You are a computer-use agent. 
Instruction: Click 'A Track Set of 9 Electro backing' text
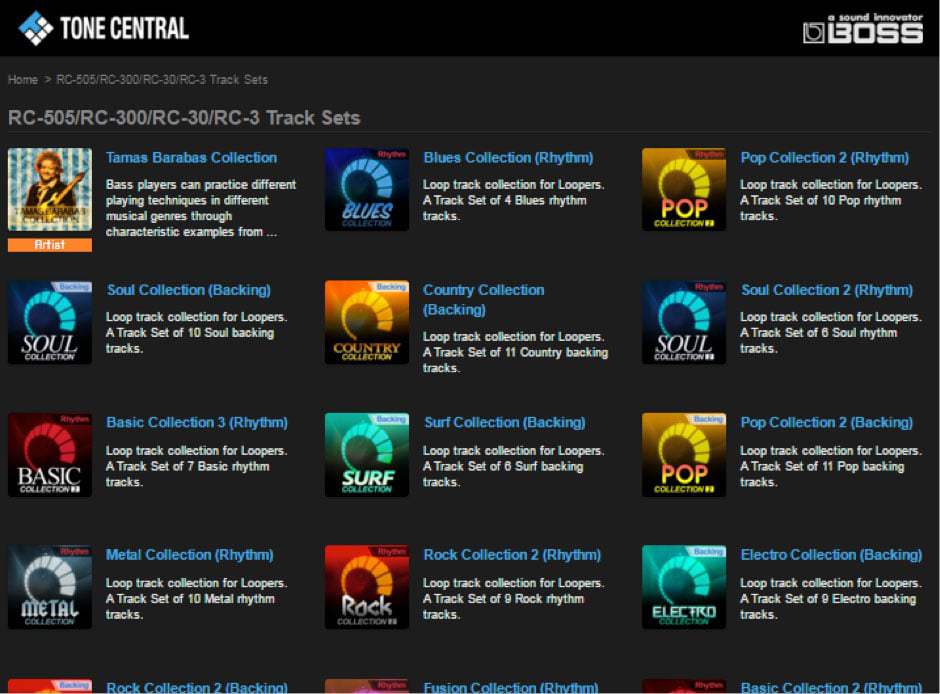coord(828,599)
